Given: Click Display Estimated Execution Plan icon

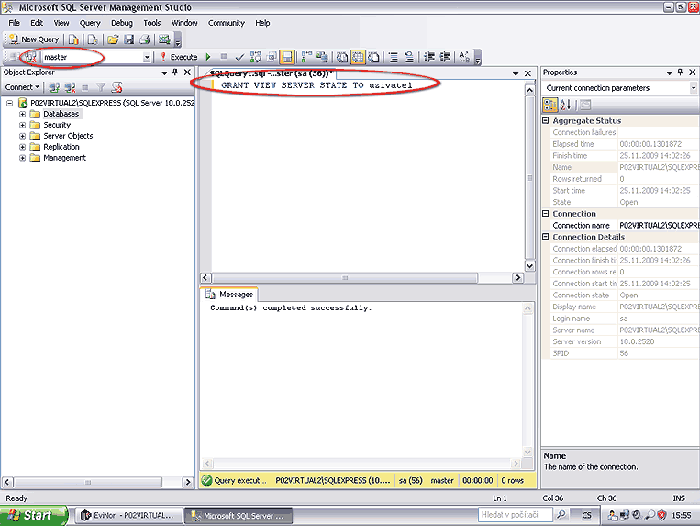Looking at the screenshot, I should coord(255,57).
